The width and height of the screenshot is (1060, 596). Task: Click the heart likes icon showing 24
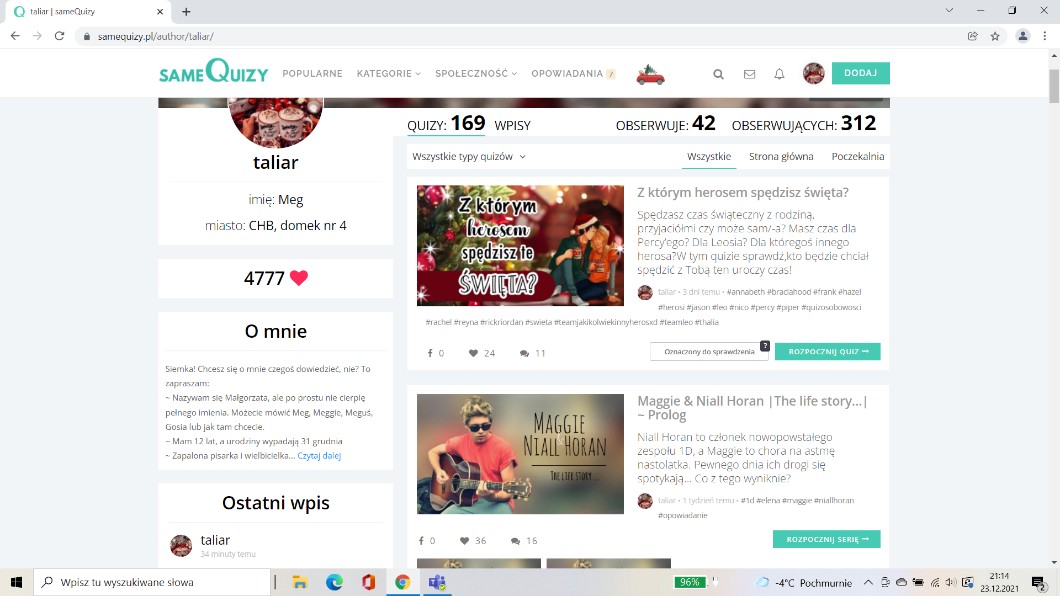(x=474, y=353)
